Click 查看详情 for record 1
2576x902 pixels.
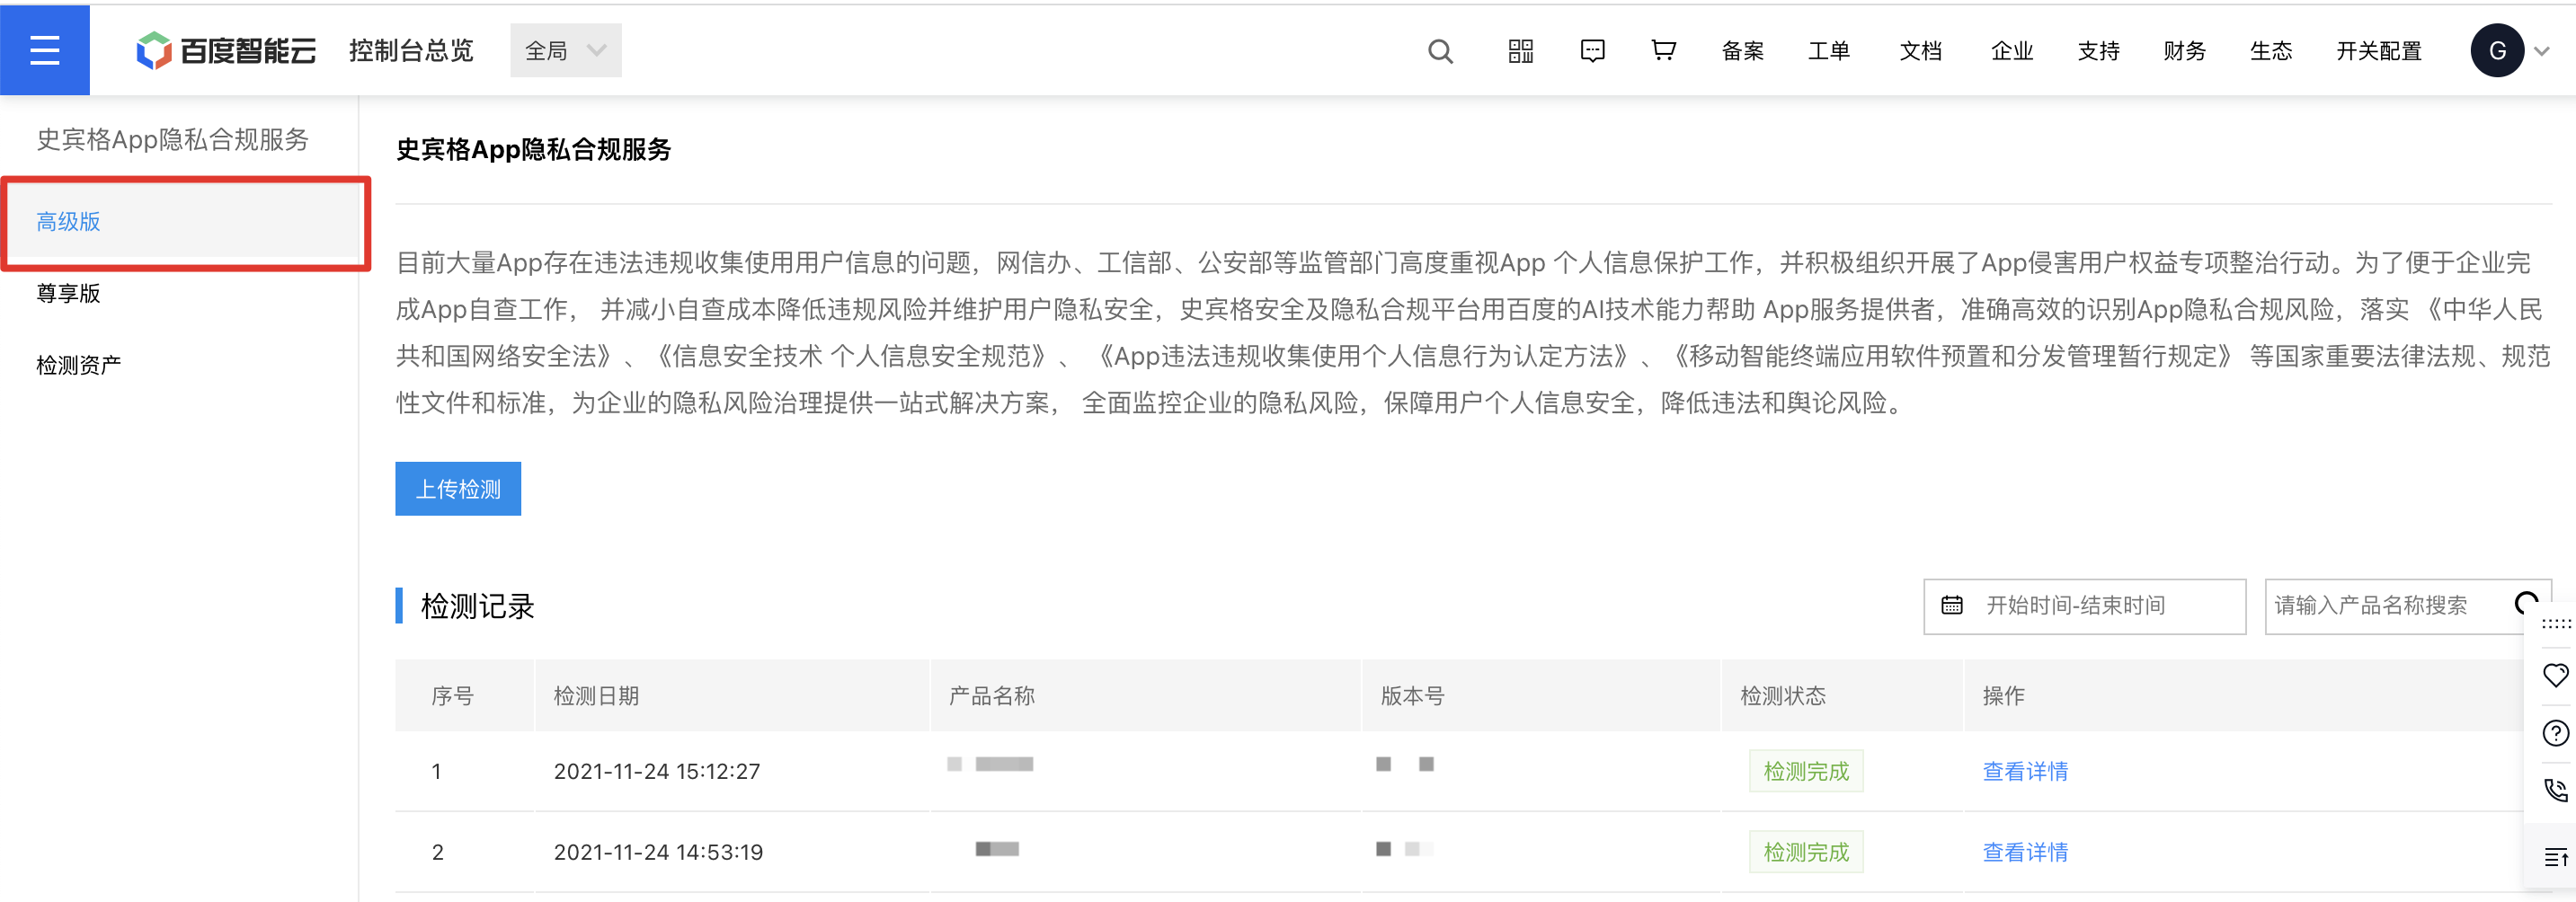pyautogui.click(x=2025, y=771)
